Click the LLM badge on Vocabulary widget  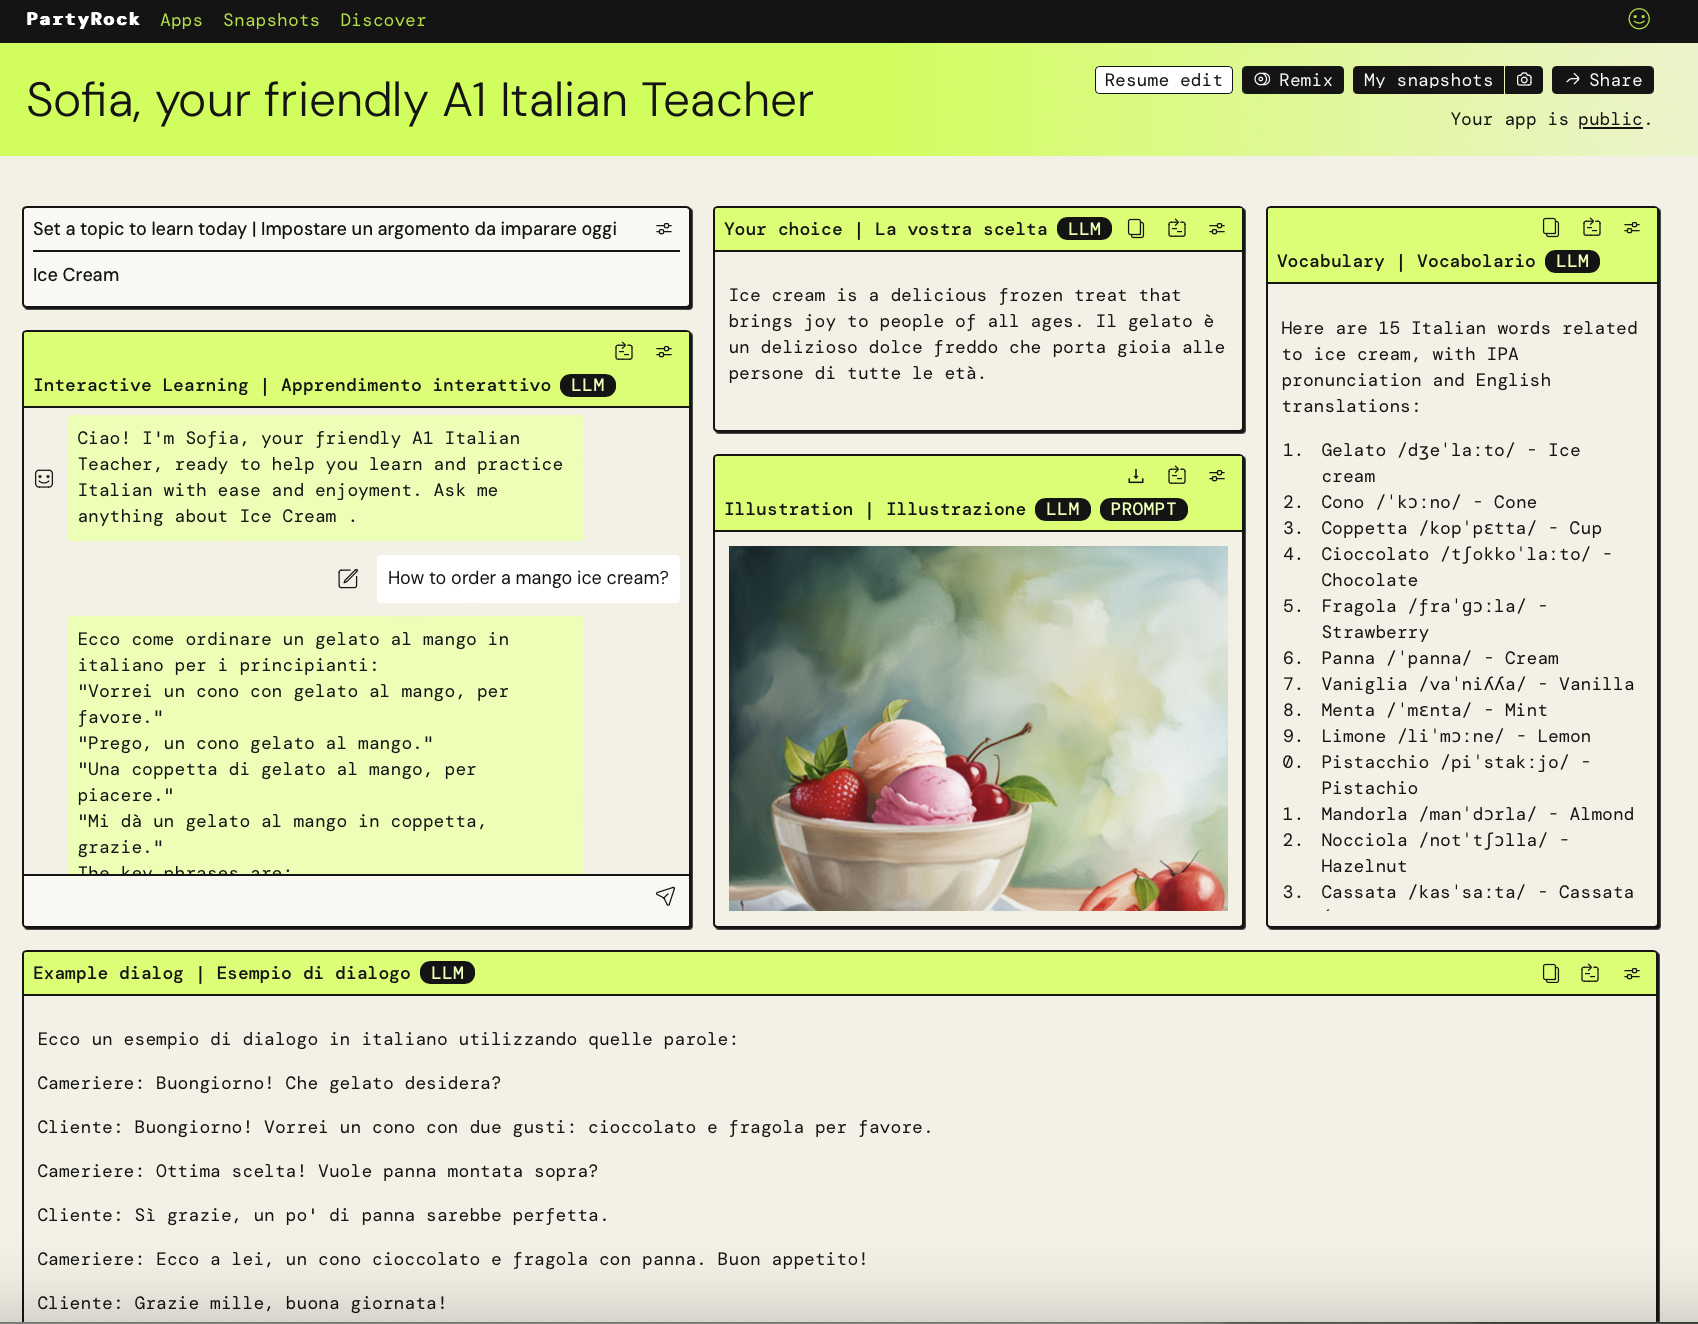1573,261
